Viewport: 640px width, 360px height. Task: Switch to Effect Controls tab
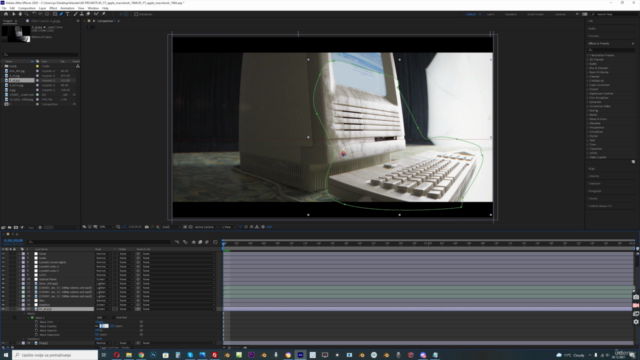(x=45, y=21)
